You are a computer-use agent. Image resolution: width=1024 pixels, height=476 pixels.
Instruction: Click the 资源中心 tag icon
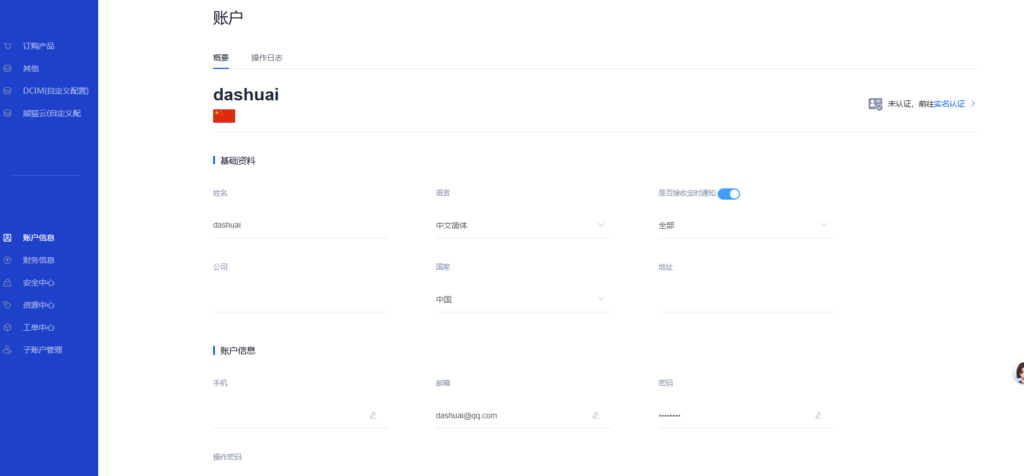(7, 305)
